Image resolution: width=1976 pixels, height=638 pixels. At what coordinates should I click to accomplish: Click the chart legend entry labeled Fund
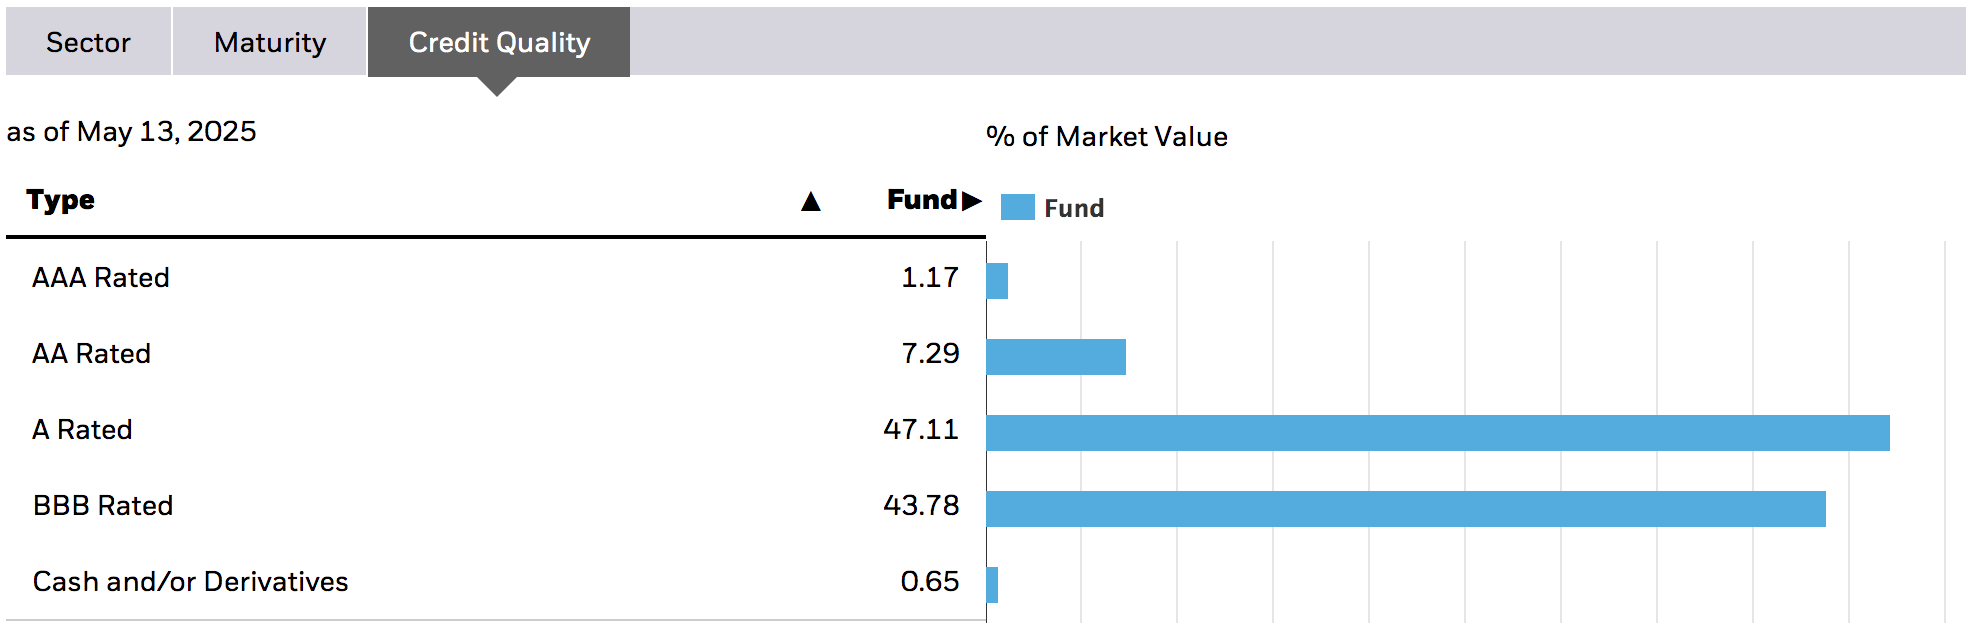pyautogui.click(x=1073, y=209)
